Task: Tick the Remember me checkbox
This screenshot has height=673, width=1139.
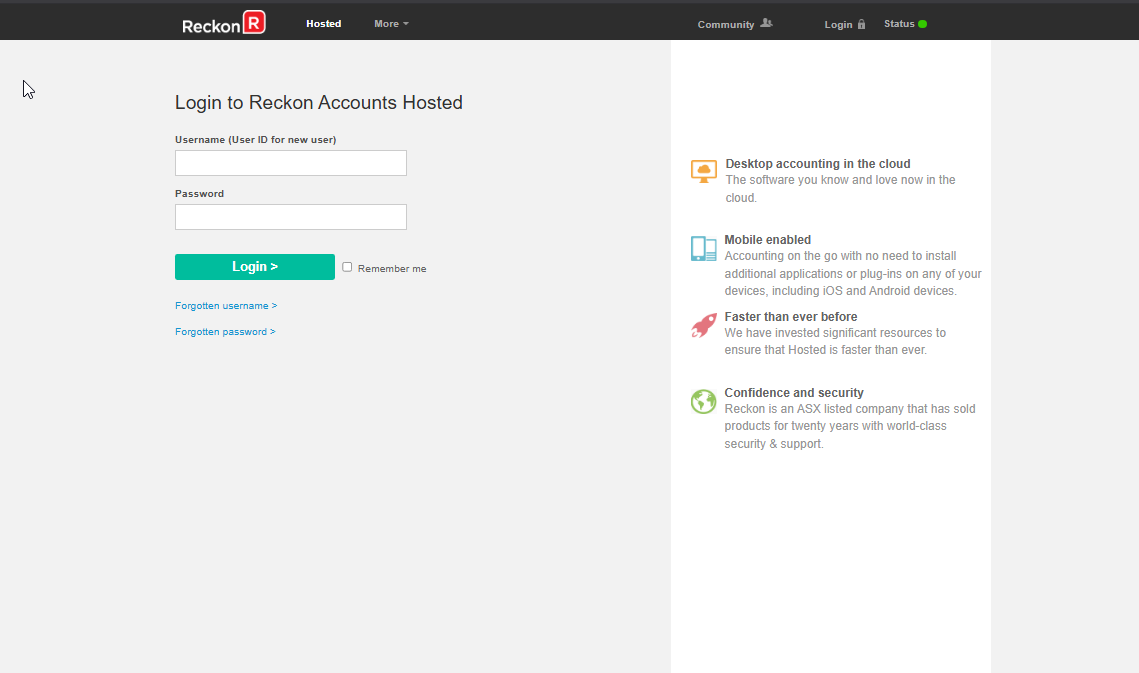Action: tap(347, 267)
